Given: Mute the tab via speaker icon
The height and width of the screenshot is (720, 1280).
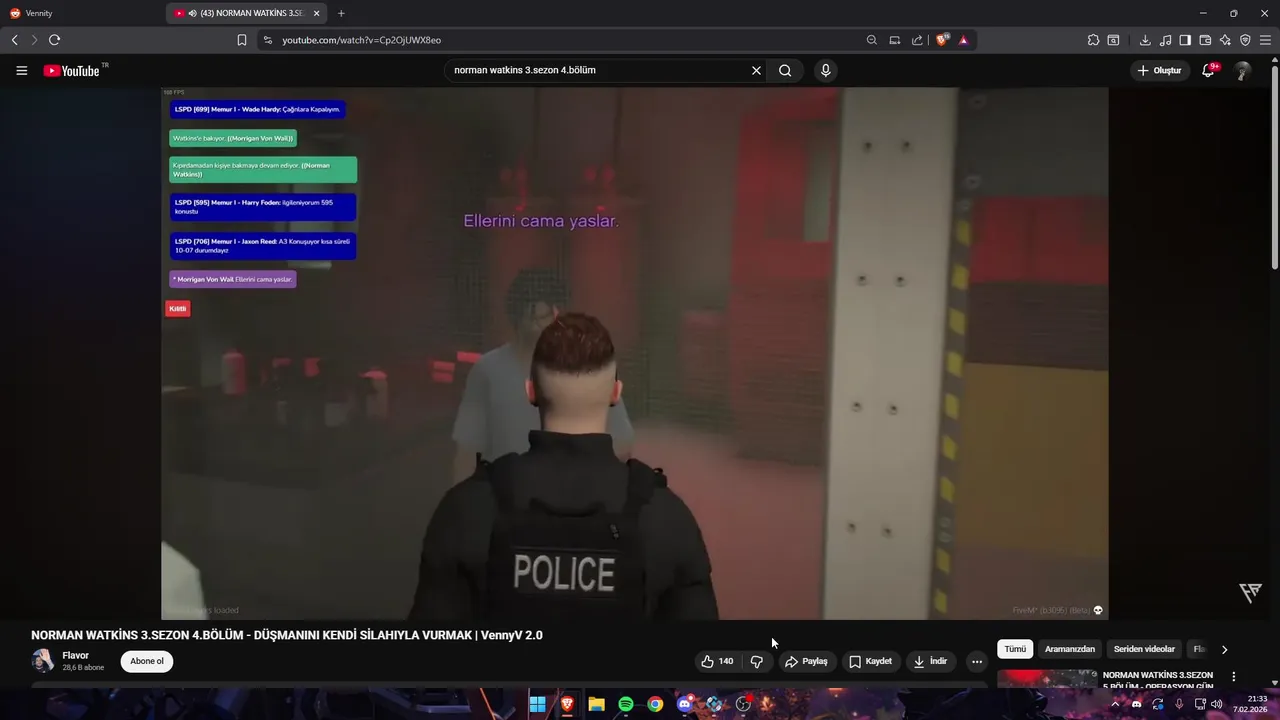Looking at the screenshot, I should pyautogui.click(x=192, y=13).
